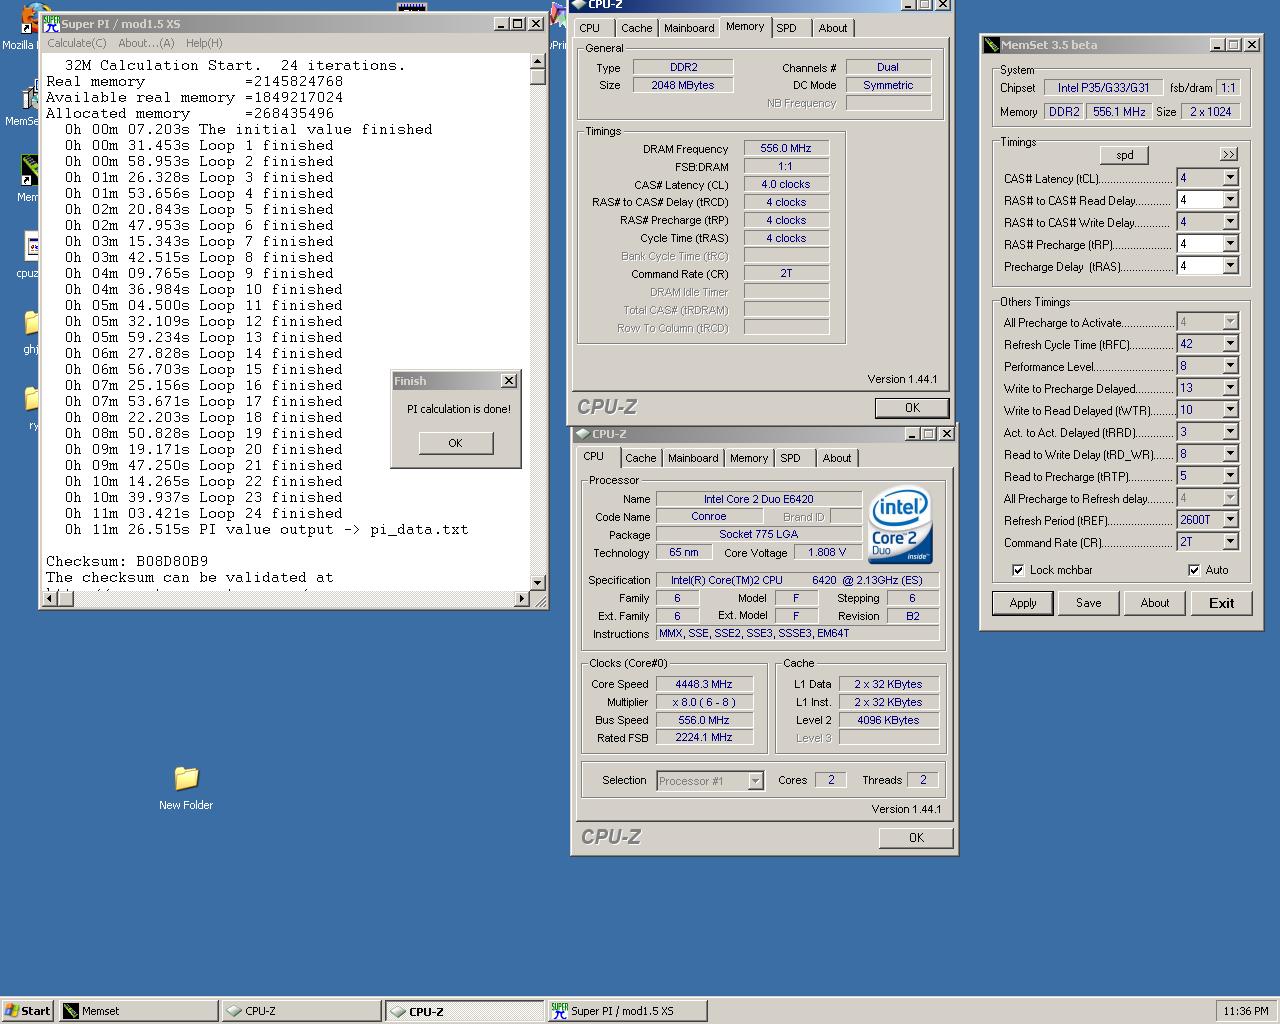Click the >> expand button in MemSet
The height and width of the screenshot is (1024, 1280).
1229,155
